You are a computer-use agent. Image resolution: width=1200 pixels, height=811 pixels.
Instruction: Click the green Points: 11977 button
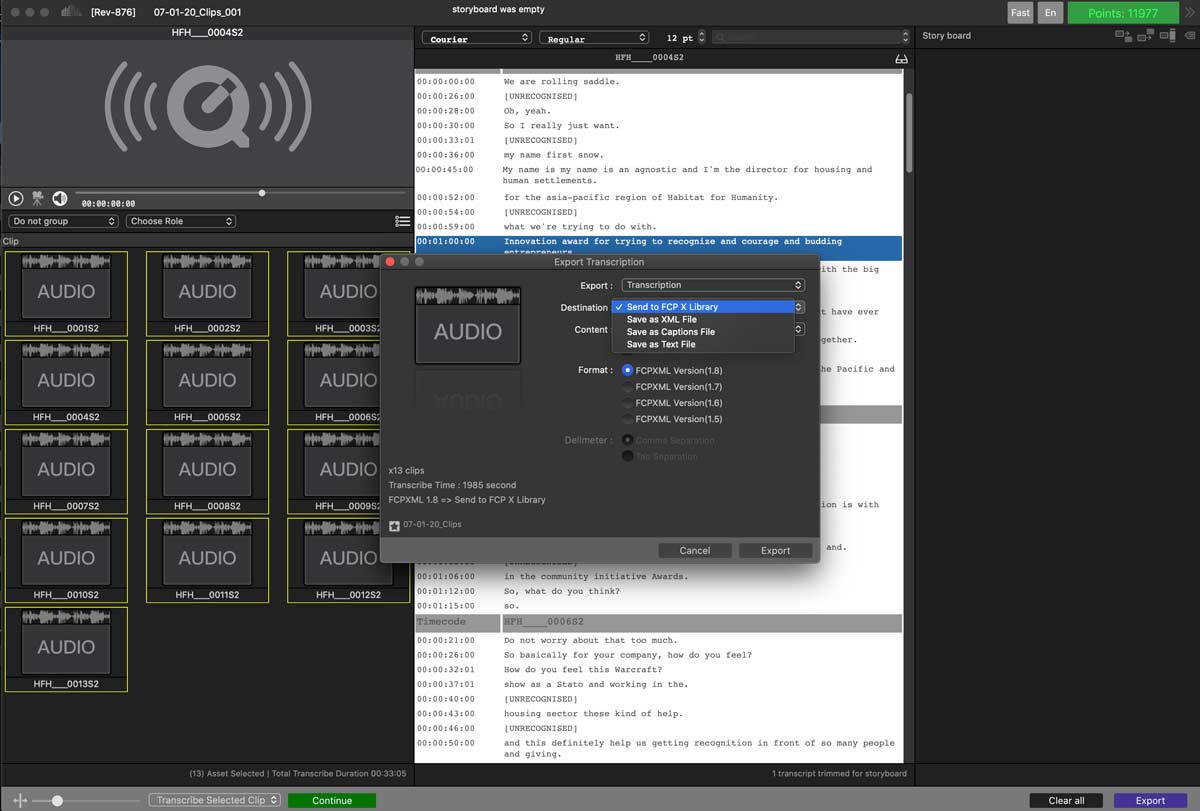click(1123, 13)
